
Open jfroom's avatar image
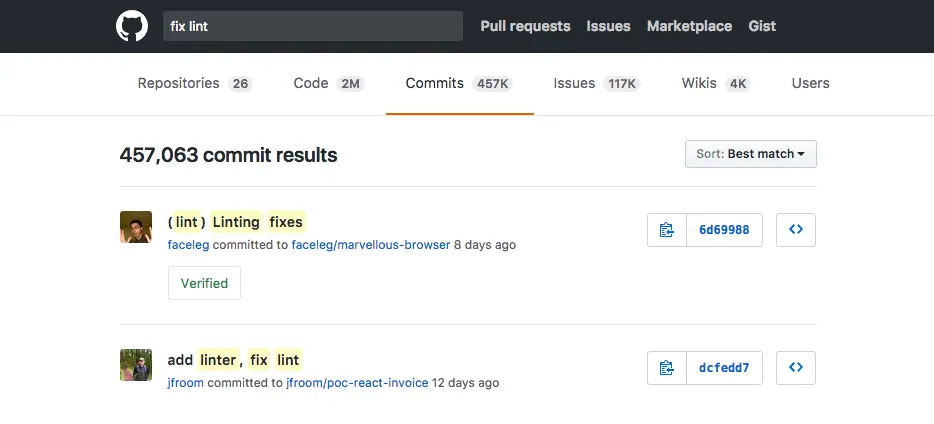[x=136, y=365]
